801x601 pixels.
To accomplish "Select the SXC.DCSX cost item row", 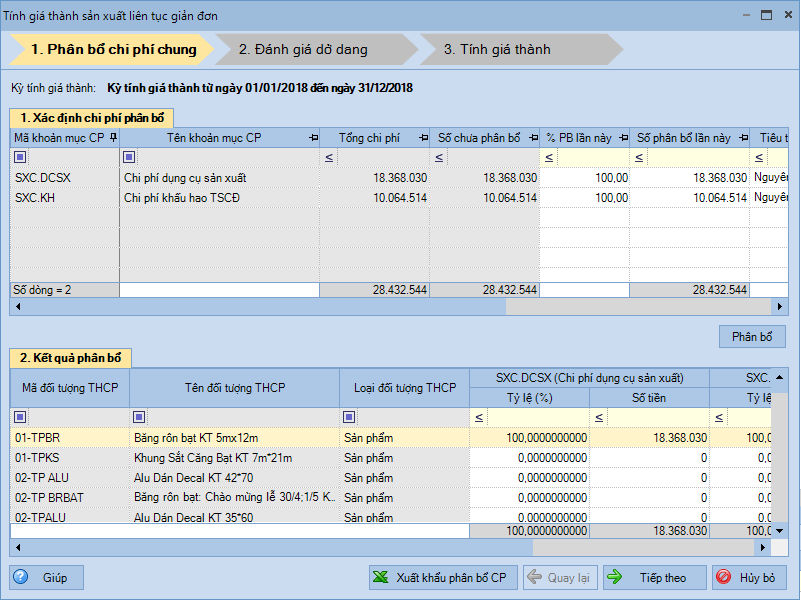I will pyautogui.click(x=398, y=178).
